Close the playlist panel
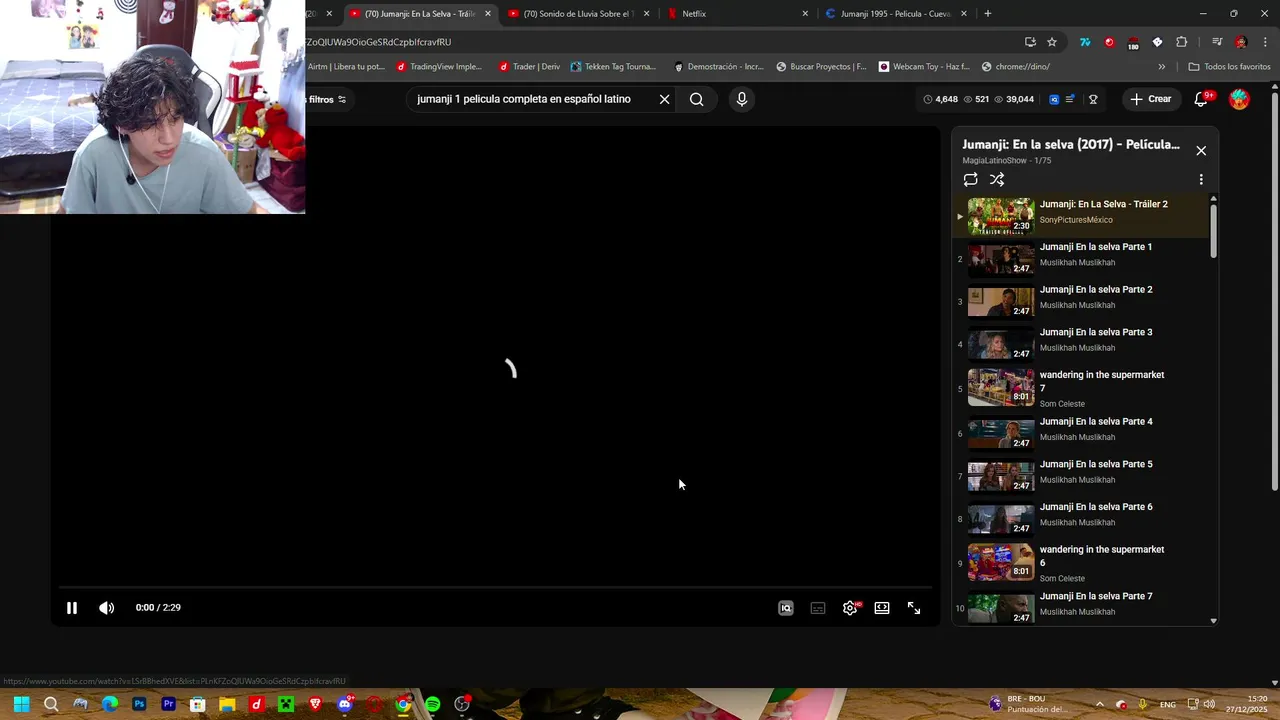1280x720 pixels. point(1201,151)
